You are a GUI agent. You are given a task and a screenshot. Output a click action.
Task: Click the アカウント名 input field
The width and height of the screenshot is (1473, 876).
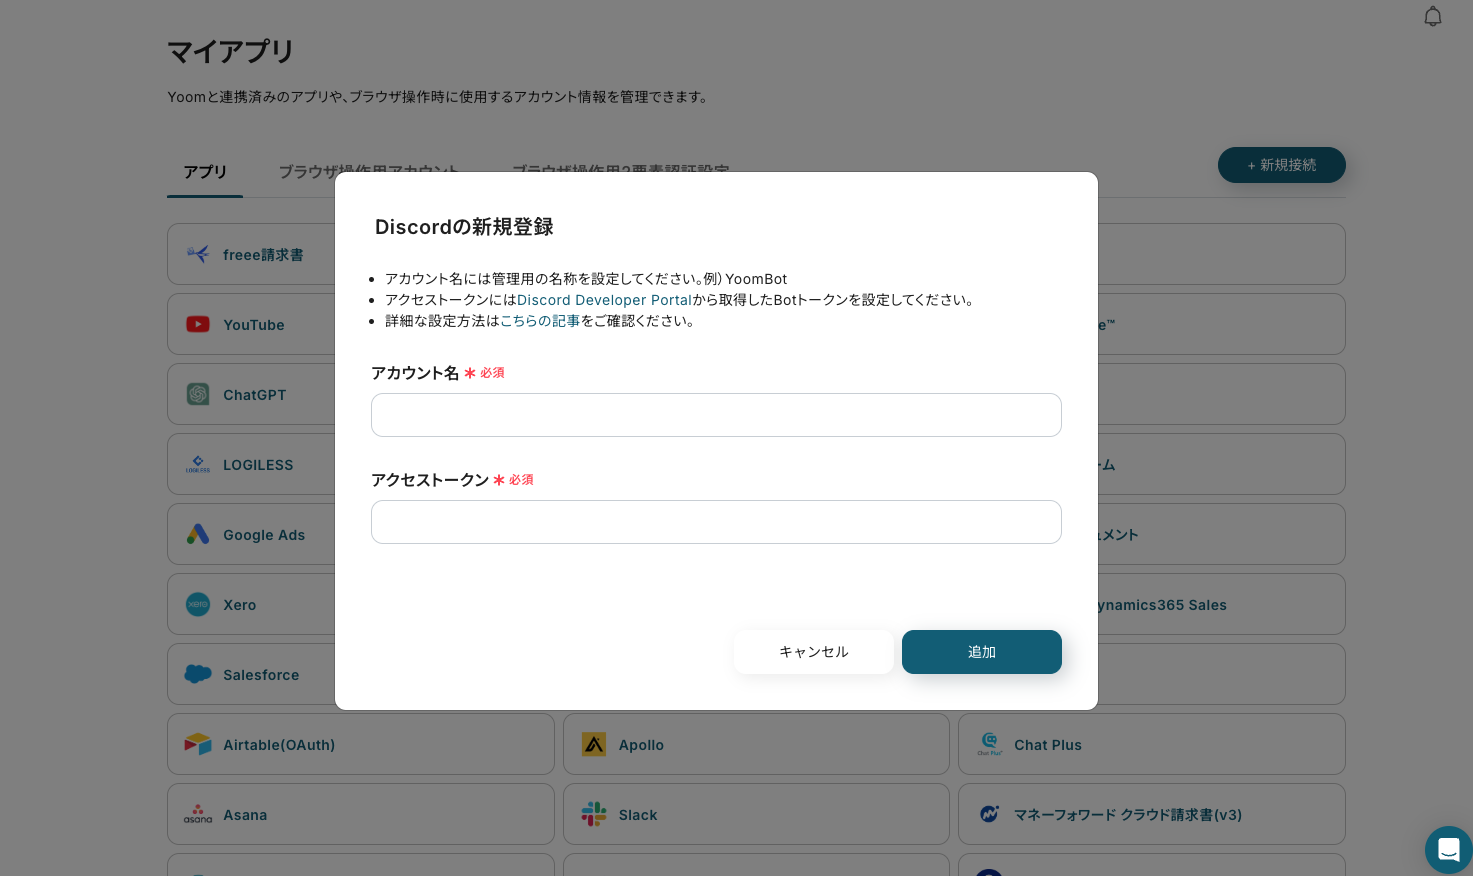pos(716,415)
